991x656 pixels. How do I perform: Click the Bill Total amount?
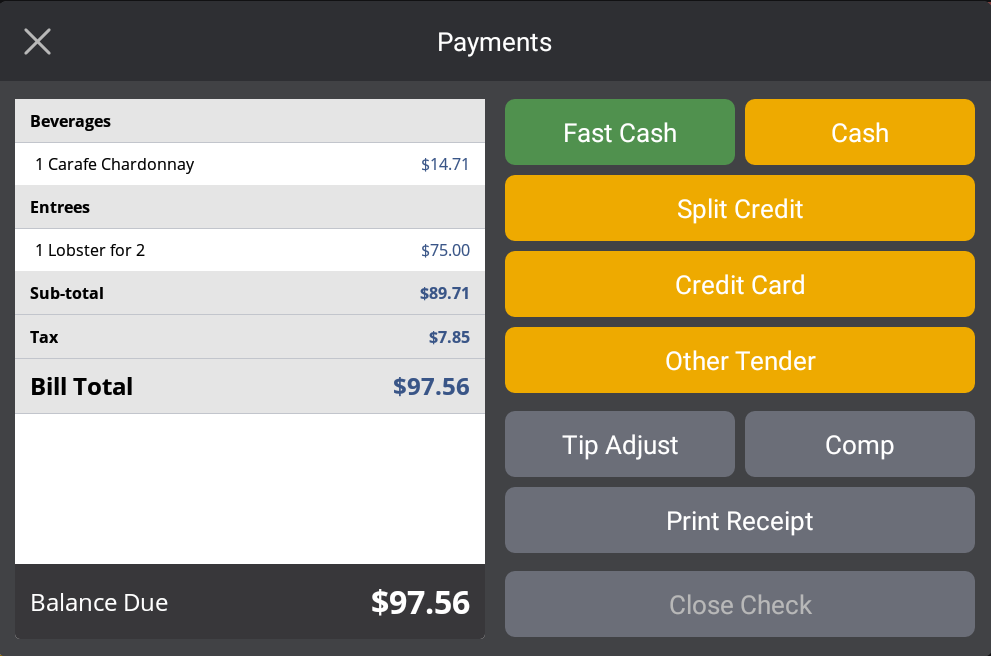429,386
